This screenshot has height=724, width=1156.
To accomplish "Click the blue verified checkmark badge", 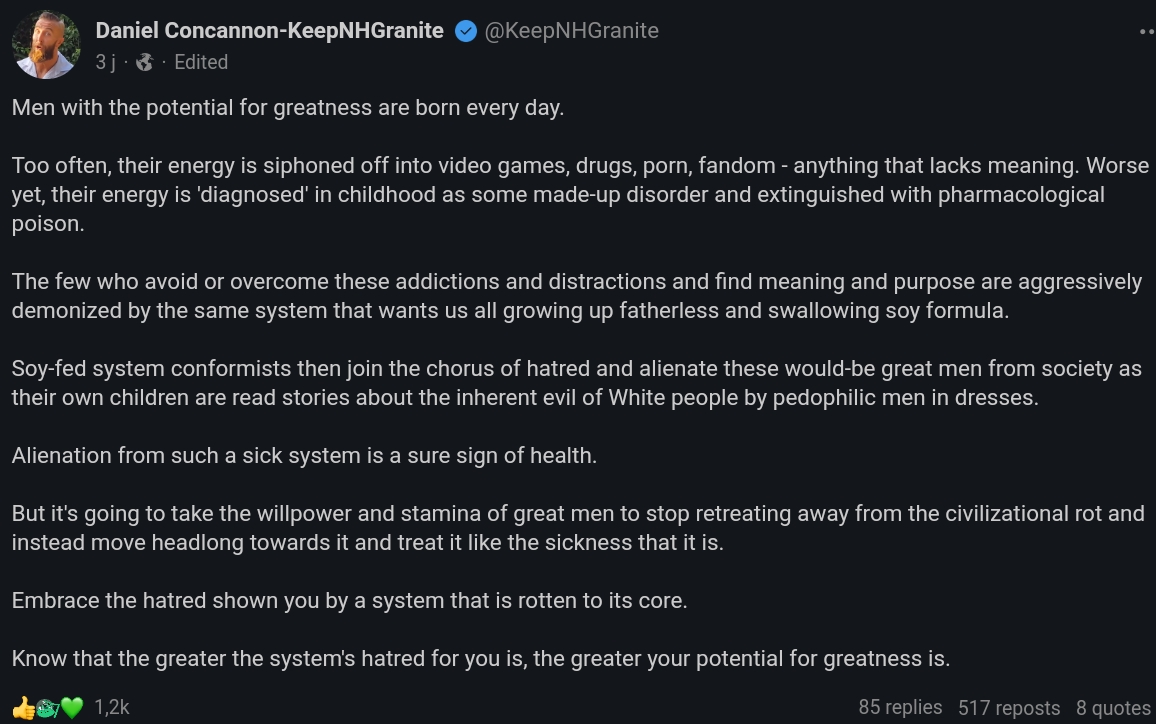I will pos(465,31).
